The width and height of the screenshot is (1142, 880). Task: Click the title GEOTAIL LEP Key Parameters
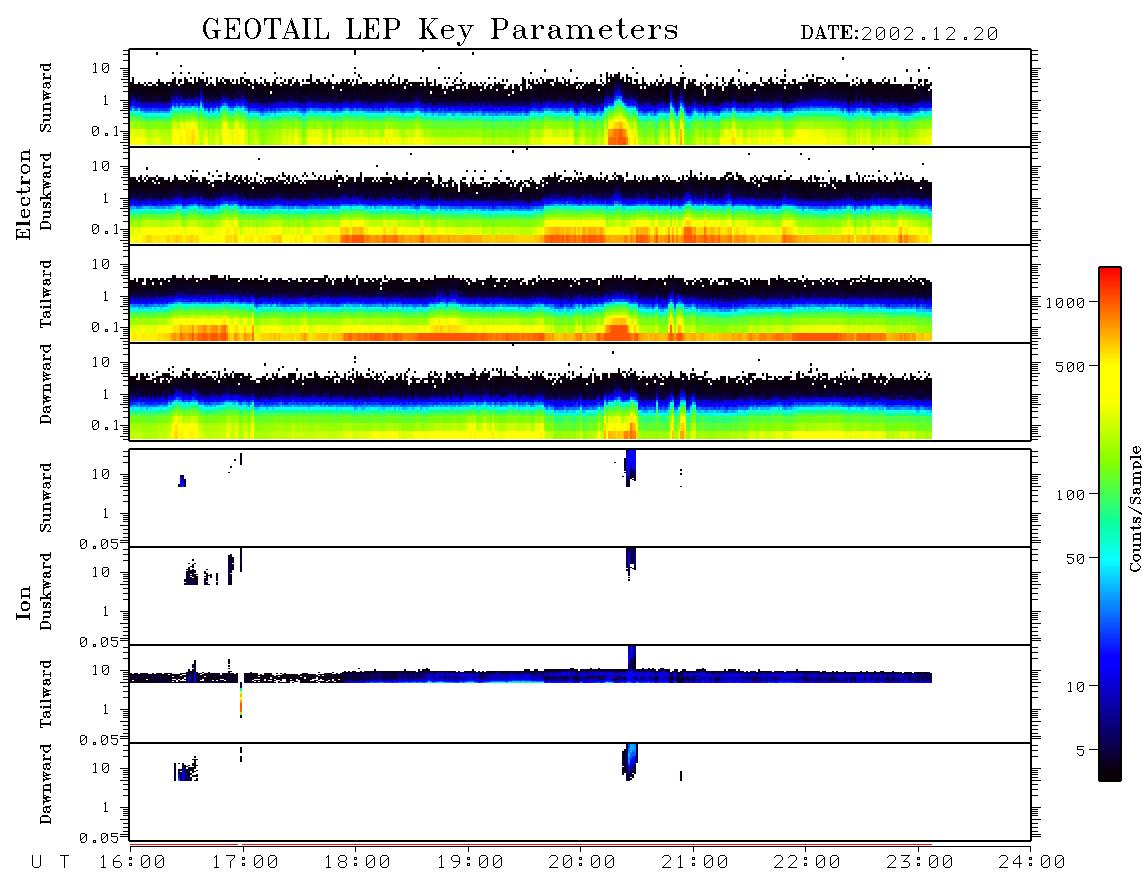click(440, 30)
